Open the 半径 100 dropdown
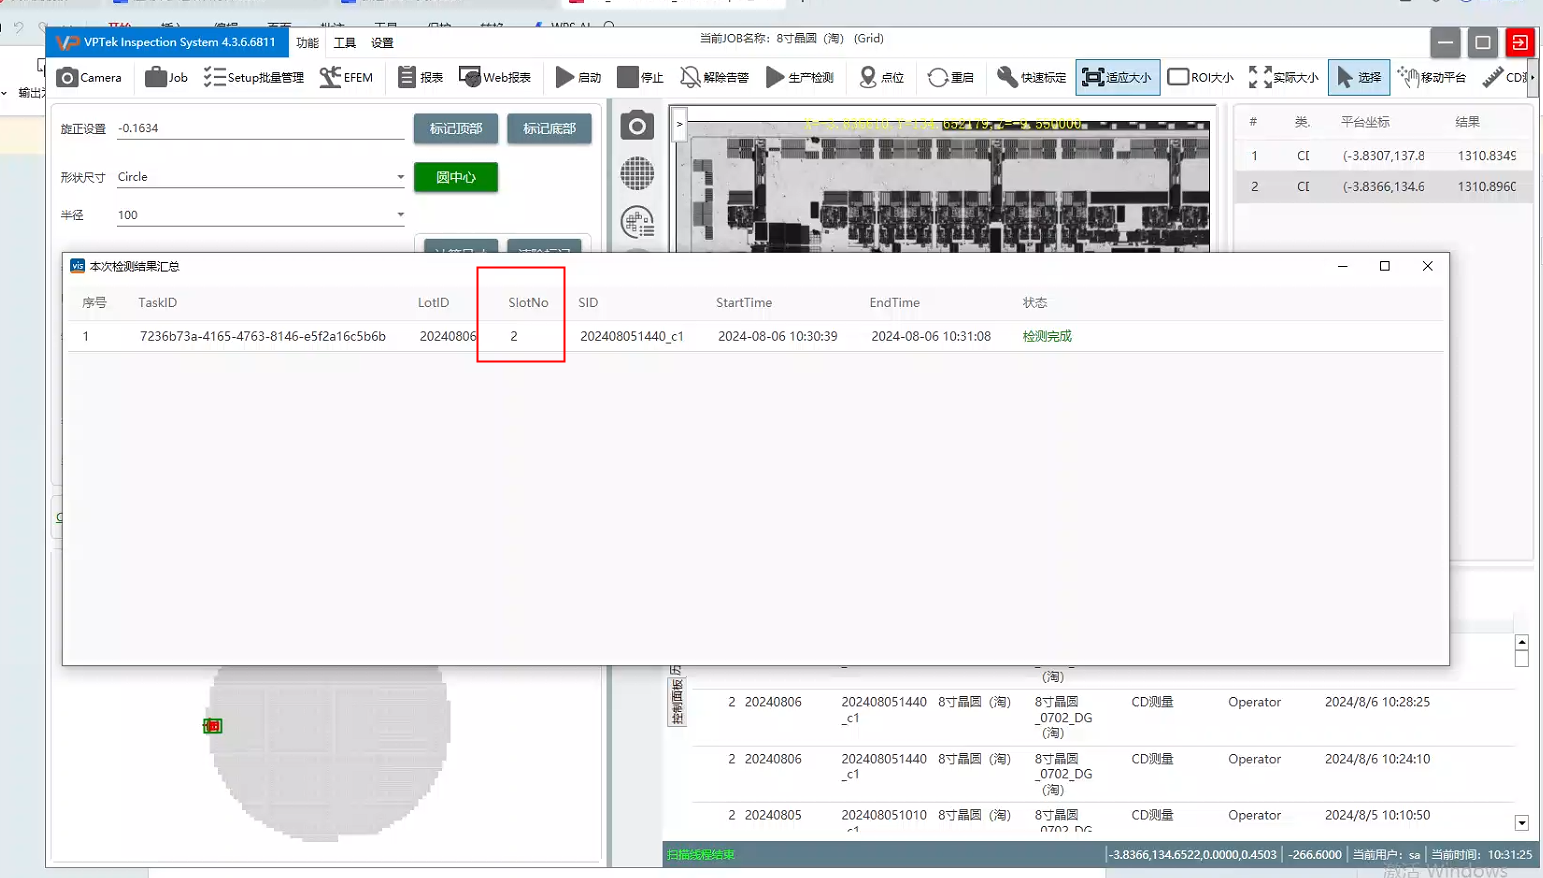Image resolution: width=1543 pixels, height=878 pixels. [x=260, y=215]
